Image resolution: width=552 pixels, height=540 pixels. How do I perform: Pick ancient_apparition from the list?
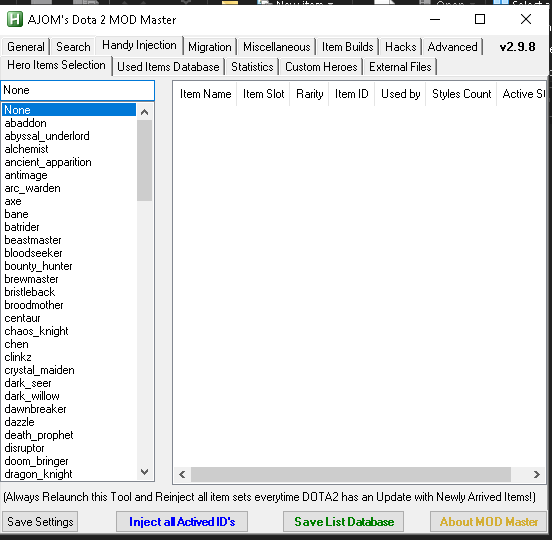click(x=69, y=162)
